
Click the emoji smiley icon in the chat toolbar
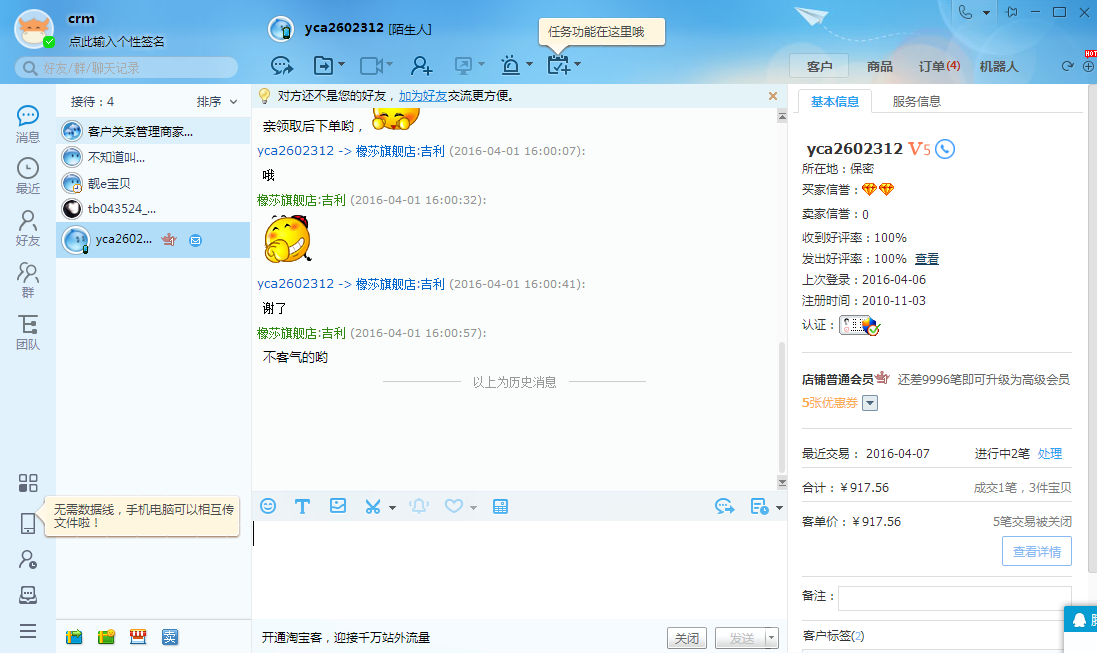pos(268,506)
